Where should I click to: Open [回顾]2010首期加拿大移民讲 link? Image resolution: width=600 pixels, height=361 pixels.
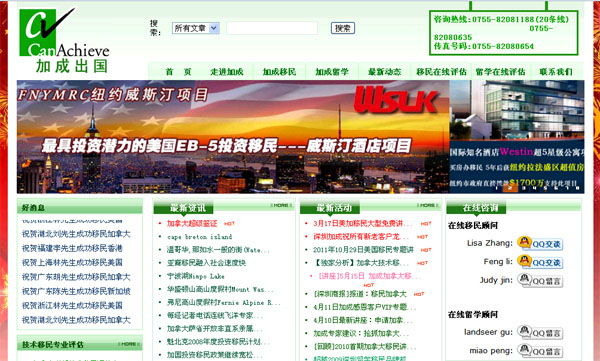[x=364, y=346]
